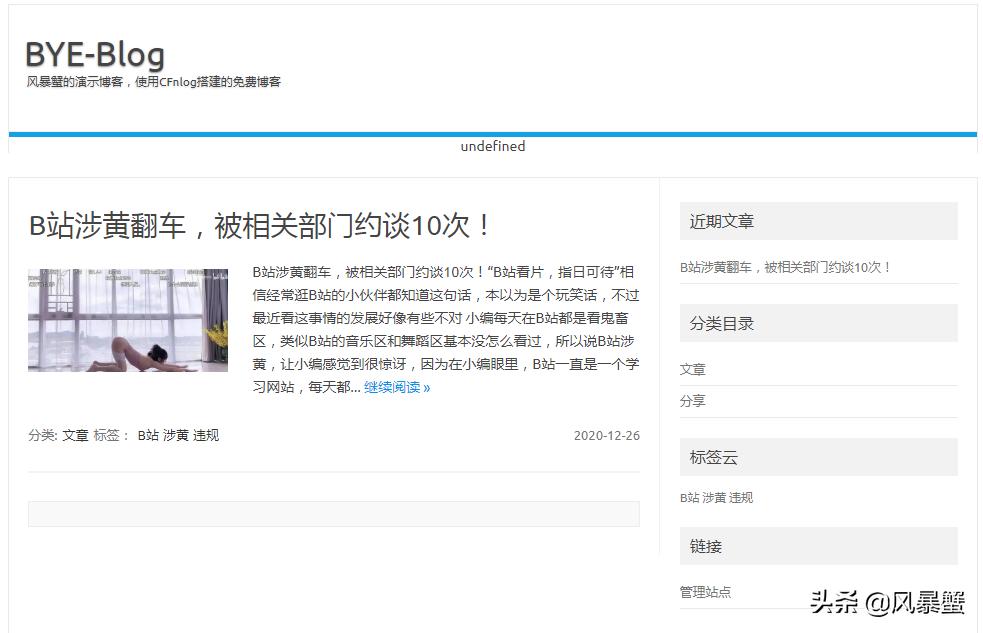Click the 违规 tag in 标签云
983x633 pixels.
[x=742, y=499]
